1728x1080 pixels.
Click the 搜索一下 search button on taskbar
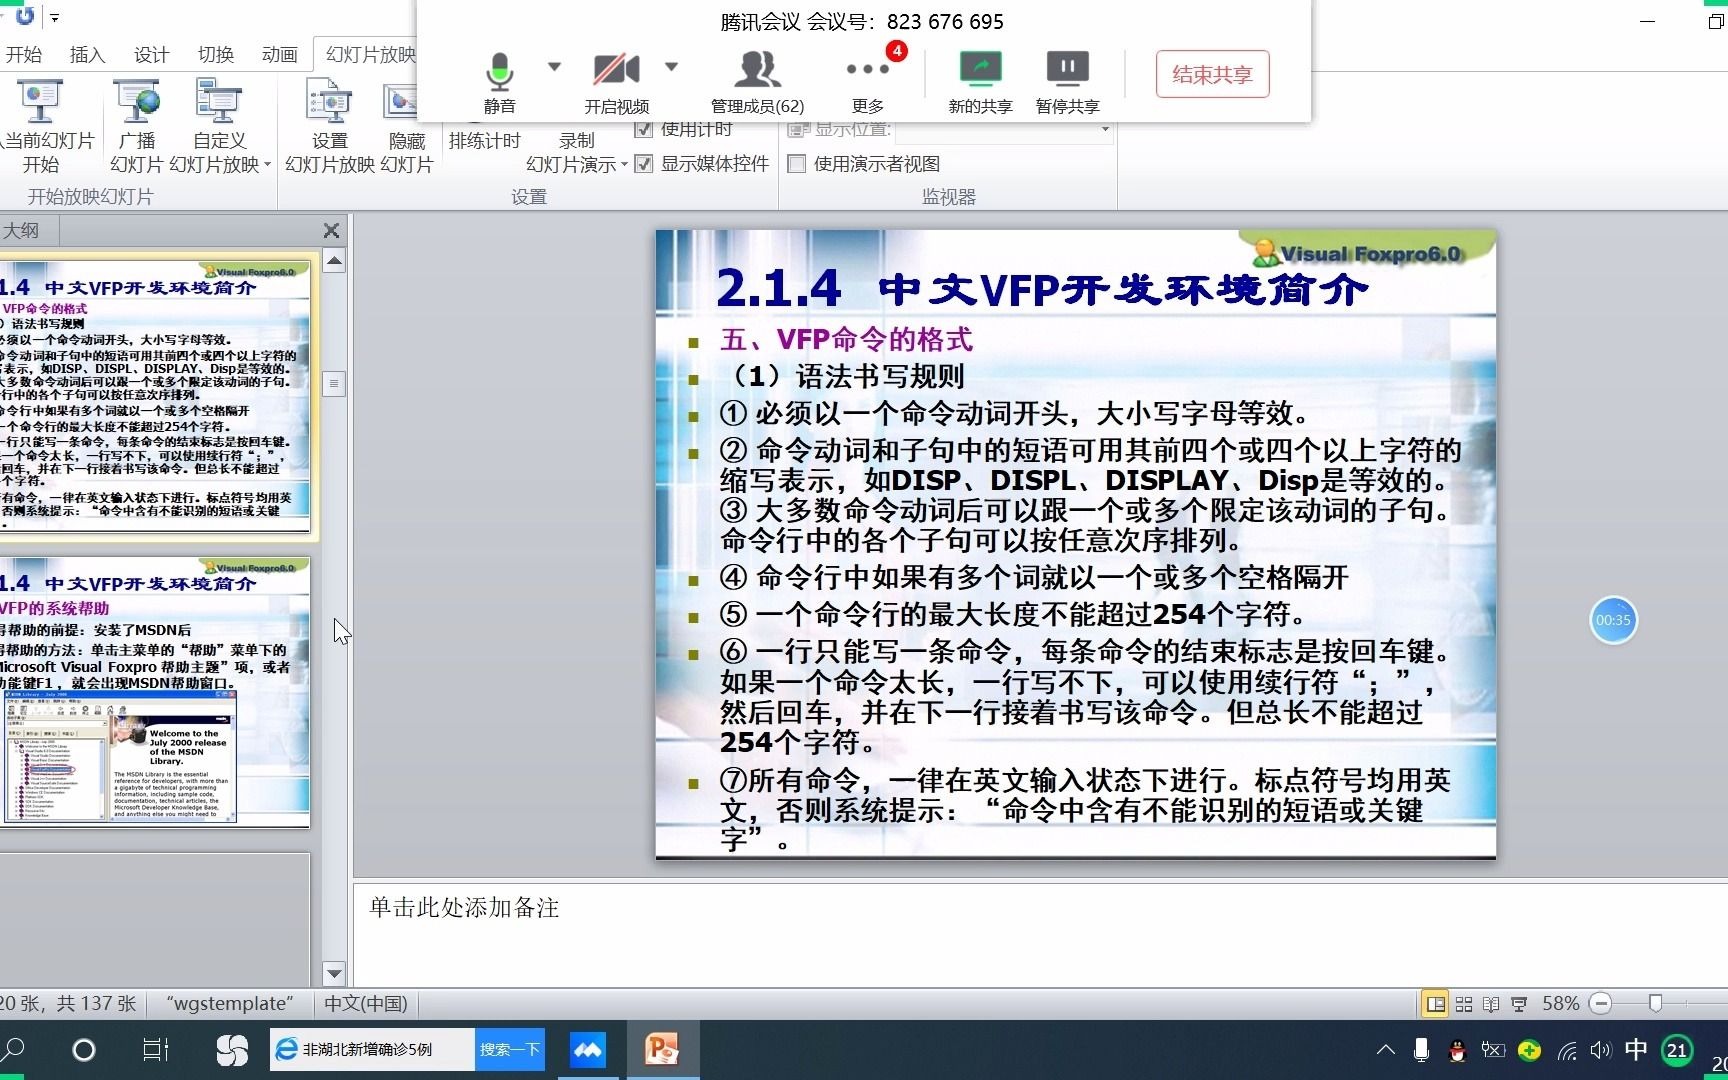coord(510,1050)
